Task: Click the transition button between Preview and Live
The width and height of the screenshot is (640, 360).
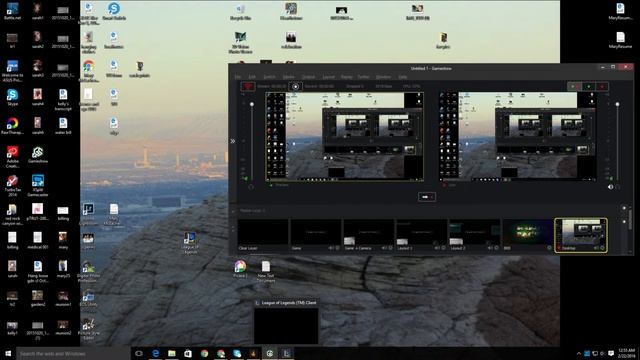Action: (x=427, y=197)
